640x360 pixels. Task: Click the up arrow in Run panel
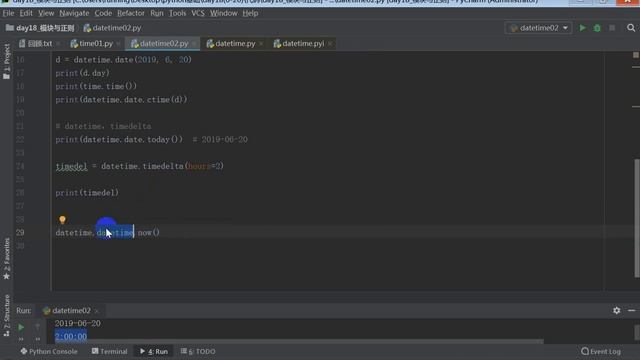click(38, 327)
